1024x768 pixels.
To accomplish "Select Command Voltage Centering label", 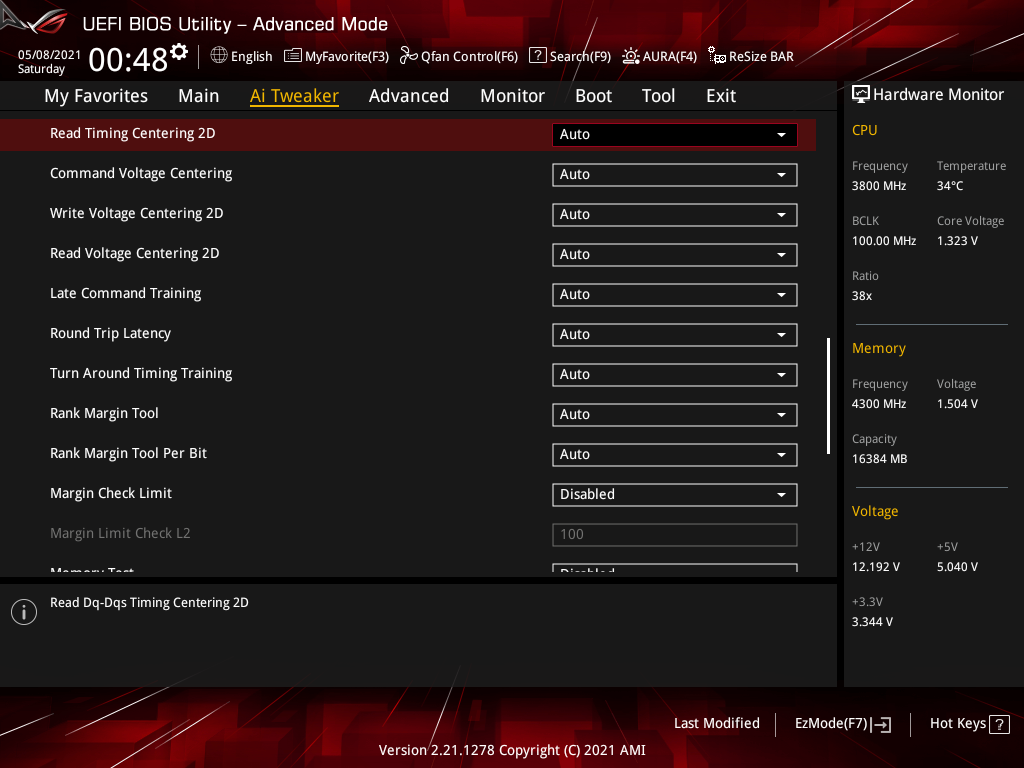I will point(141,173).
